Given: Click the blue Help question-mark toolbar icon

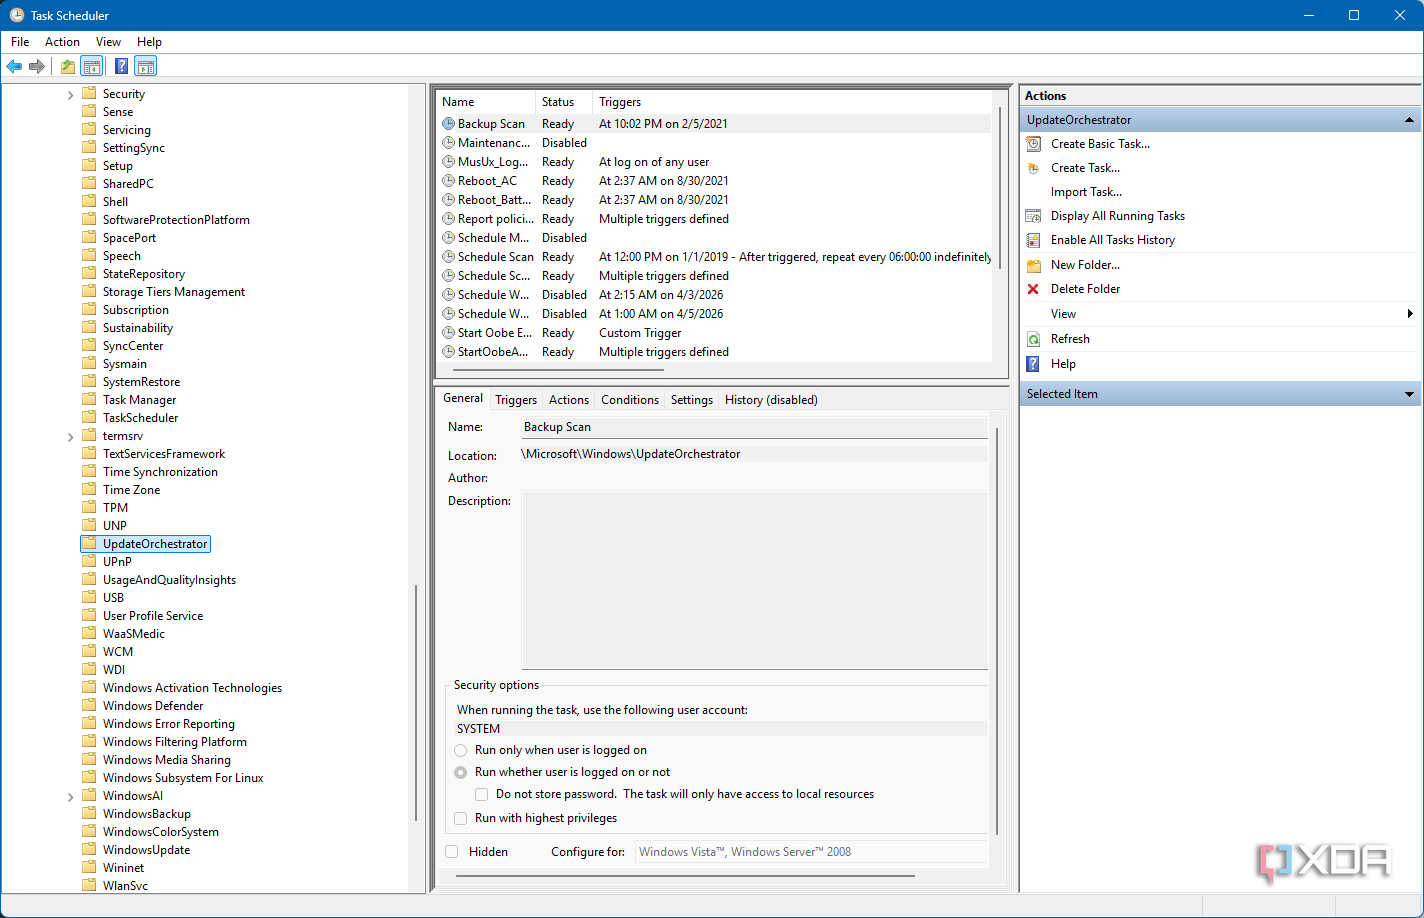Looking at the screenshot, I should coord(121,67).
